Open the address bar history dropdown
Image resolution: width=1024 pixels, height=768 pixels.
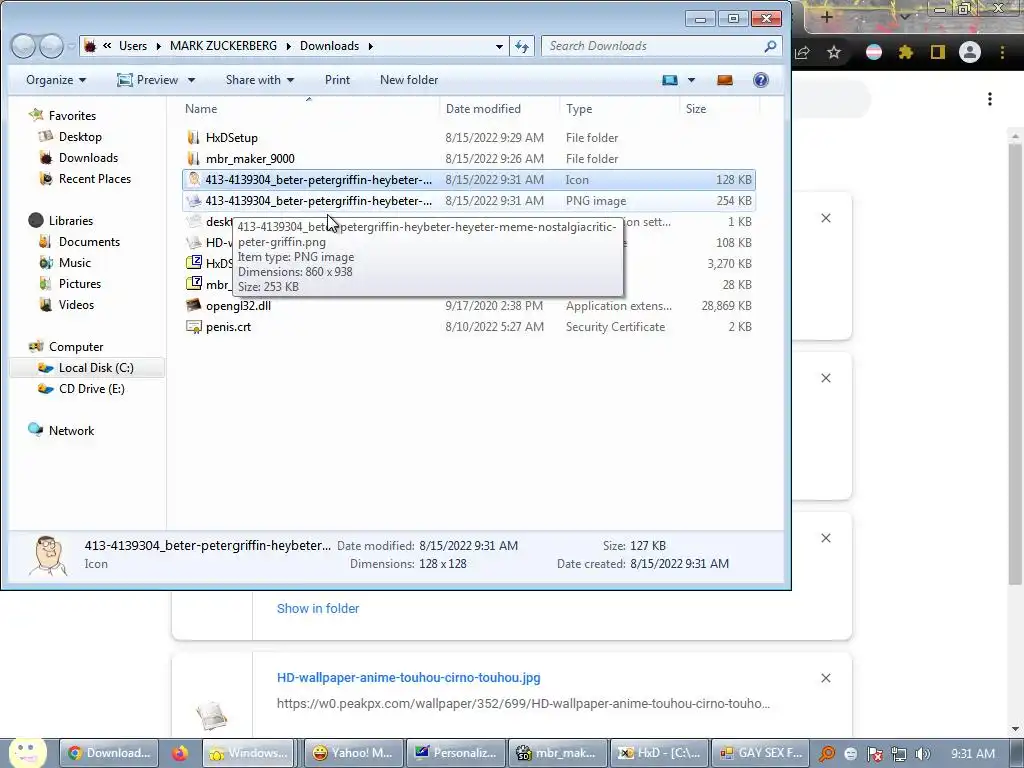click(499, 46)
